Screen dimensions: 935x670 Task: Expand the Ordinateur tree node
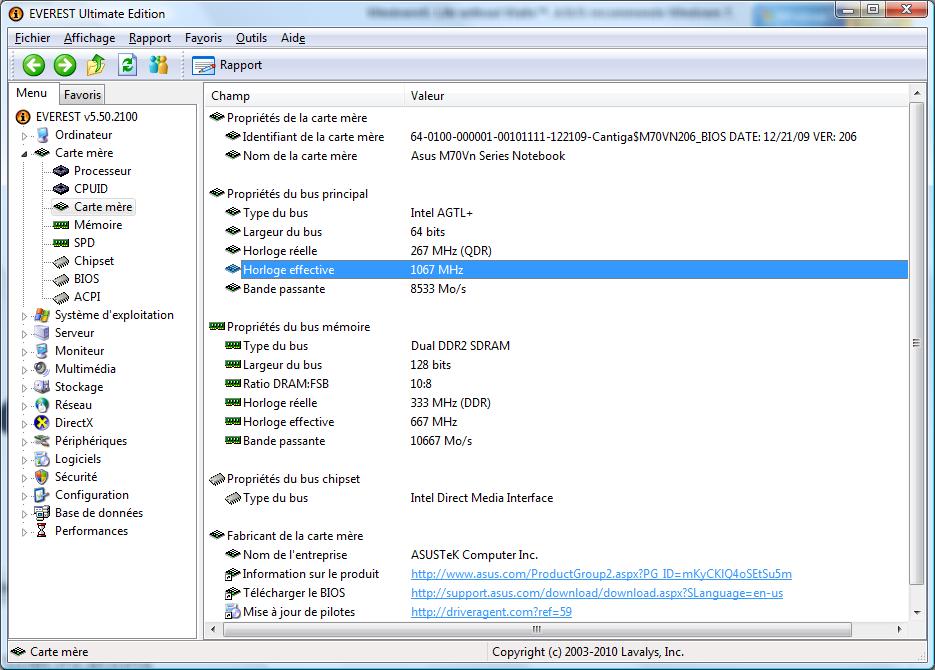25,136
